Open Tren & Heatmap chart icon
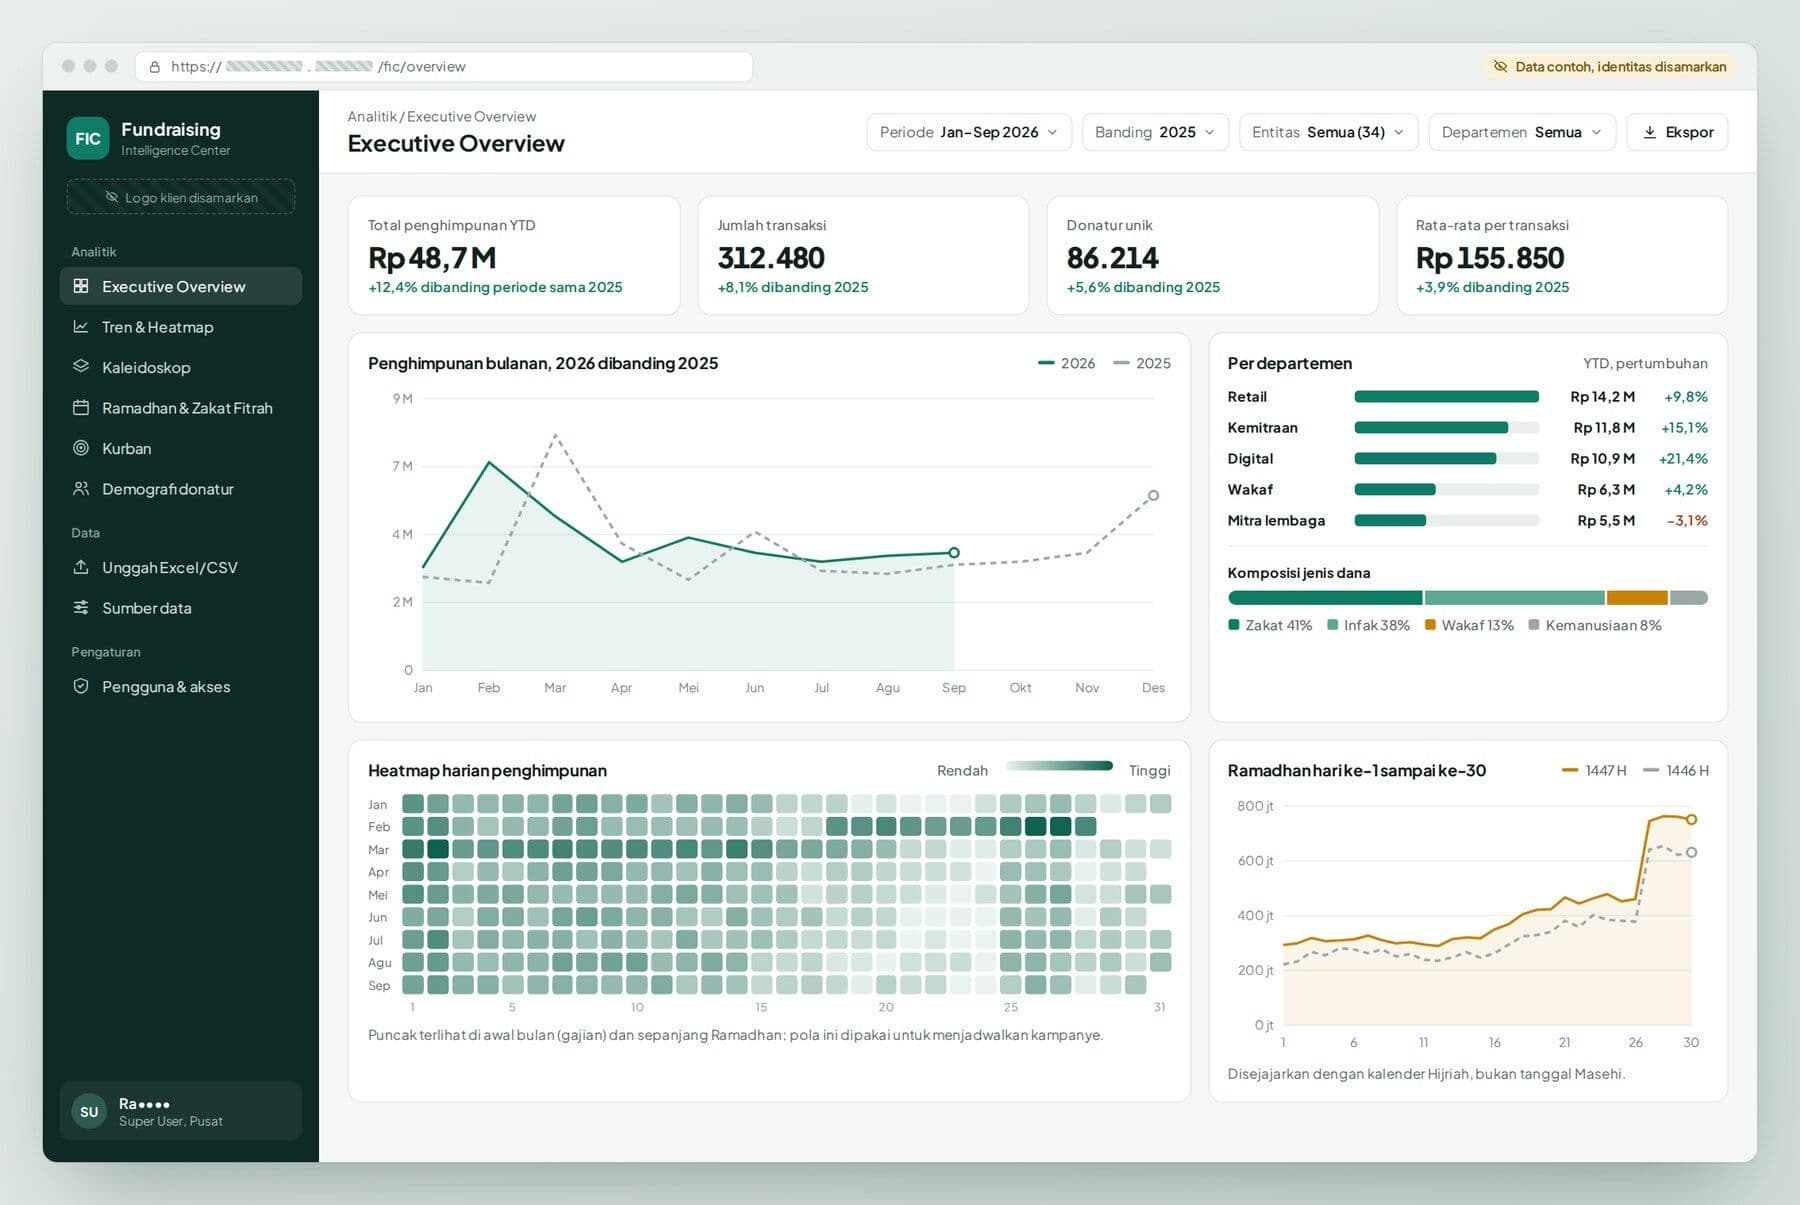This screenshot has height=1205, width=1800. click(81, 327)
